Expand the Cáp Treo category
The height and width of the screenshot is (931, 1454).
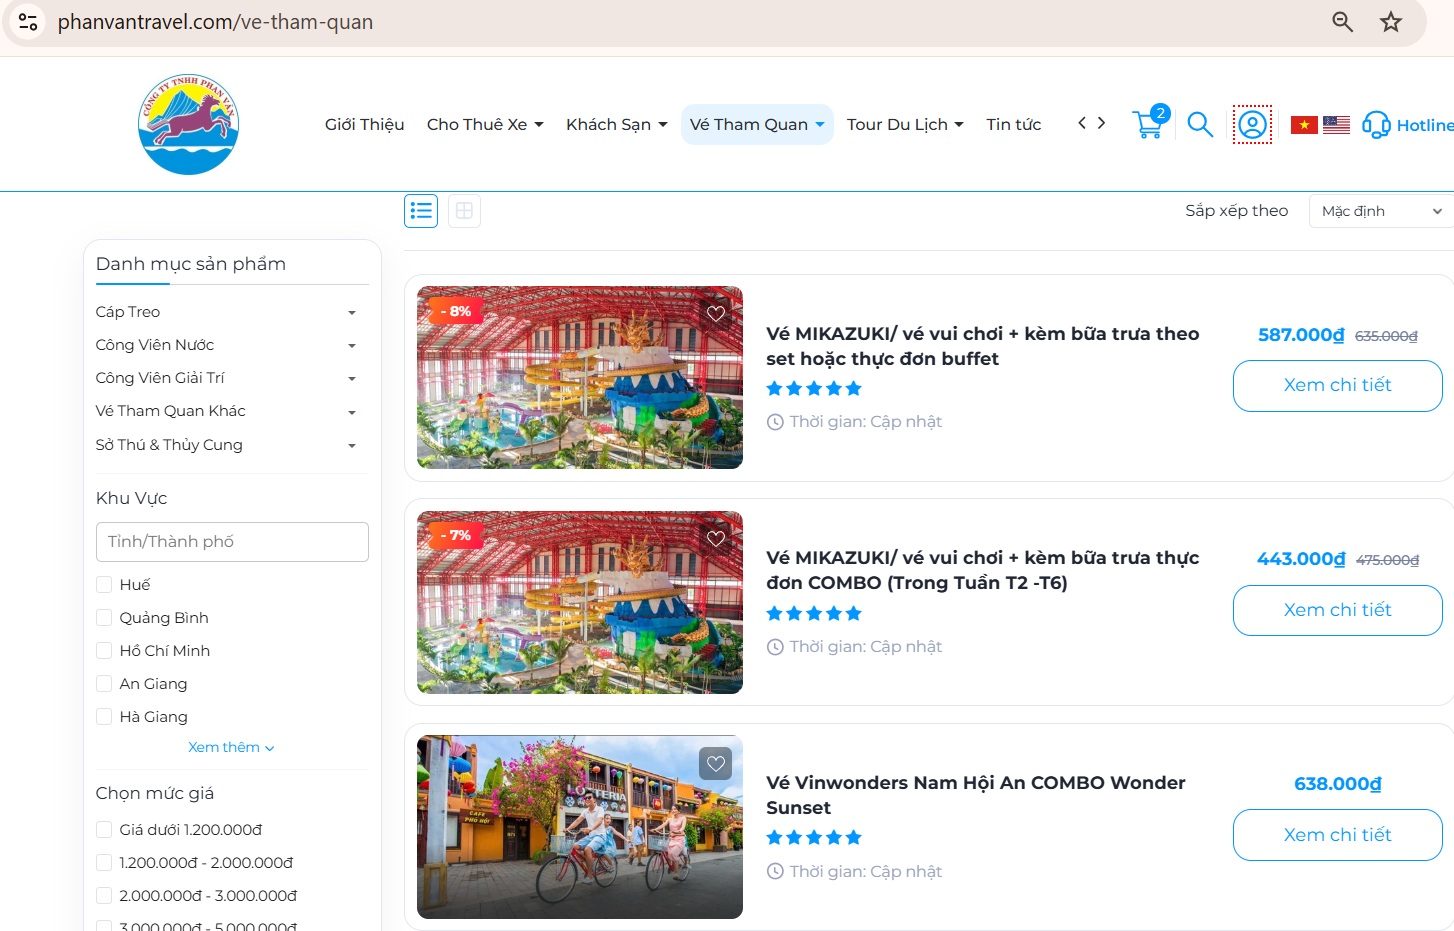tap(351, 313)
